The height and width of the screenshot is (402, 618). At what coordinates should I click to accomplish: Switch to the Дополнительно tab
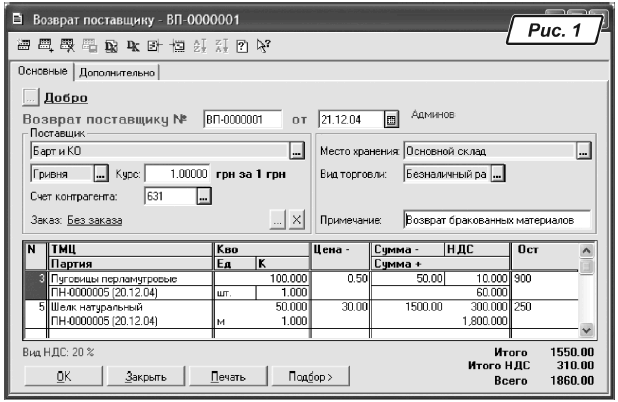[x=118, y=72]
